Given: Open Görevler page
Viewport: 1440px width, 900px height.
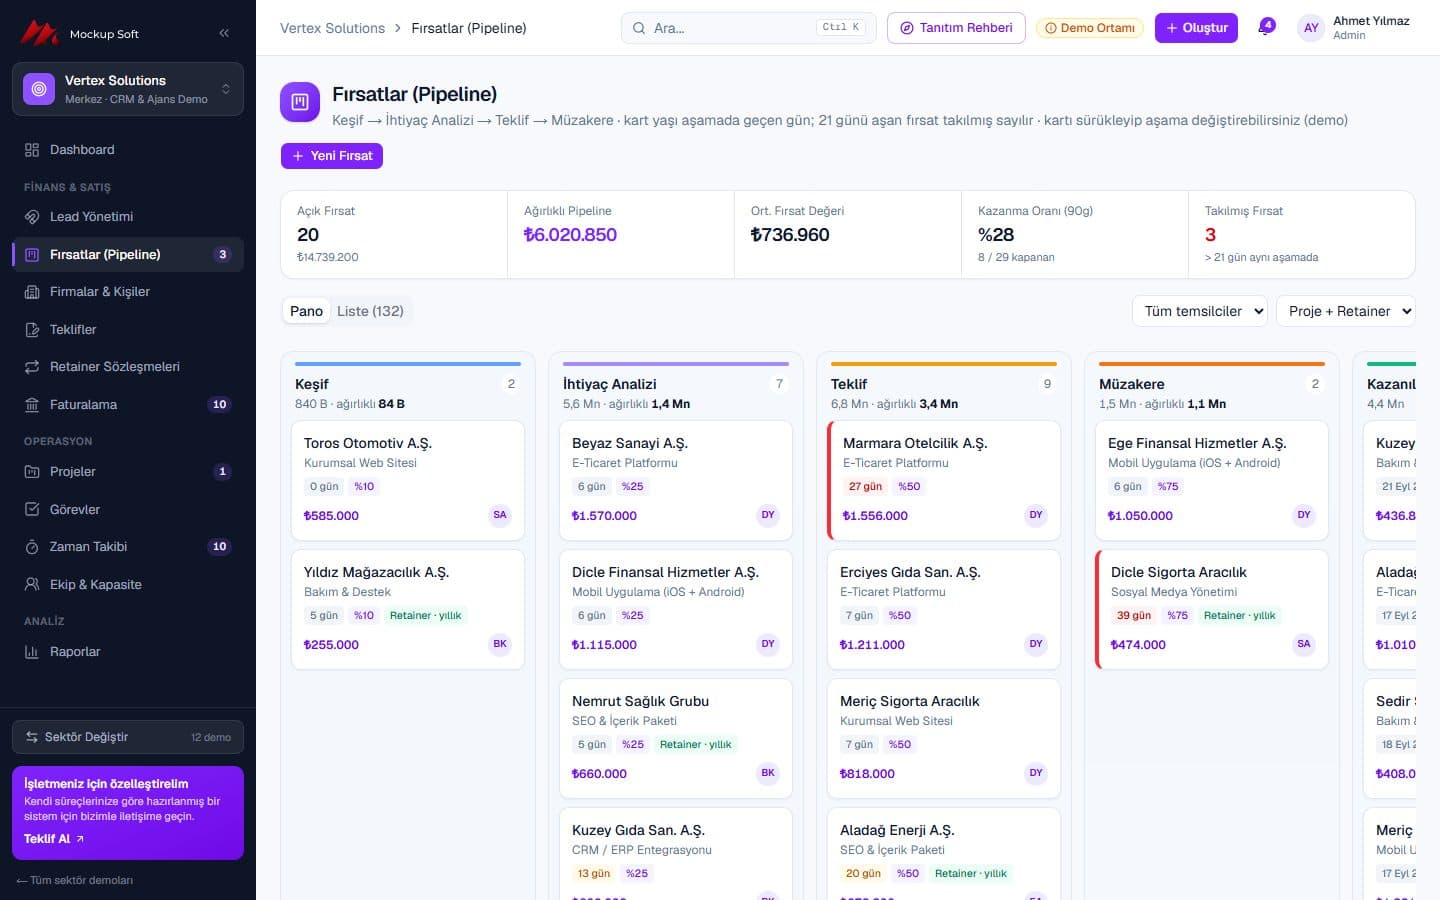Looking at the screenshot, I should pyautogui.click(x=128, y=509).
